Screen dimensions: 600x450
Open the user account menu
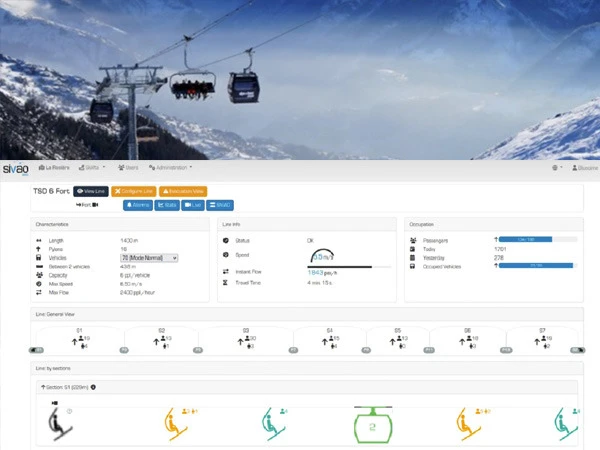pyautogui.click(x=585, y=168)
